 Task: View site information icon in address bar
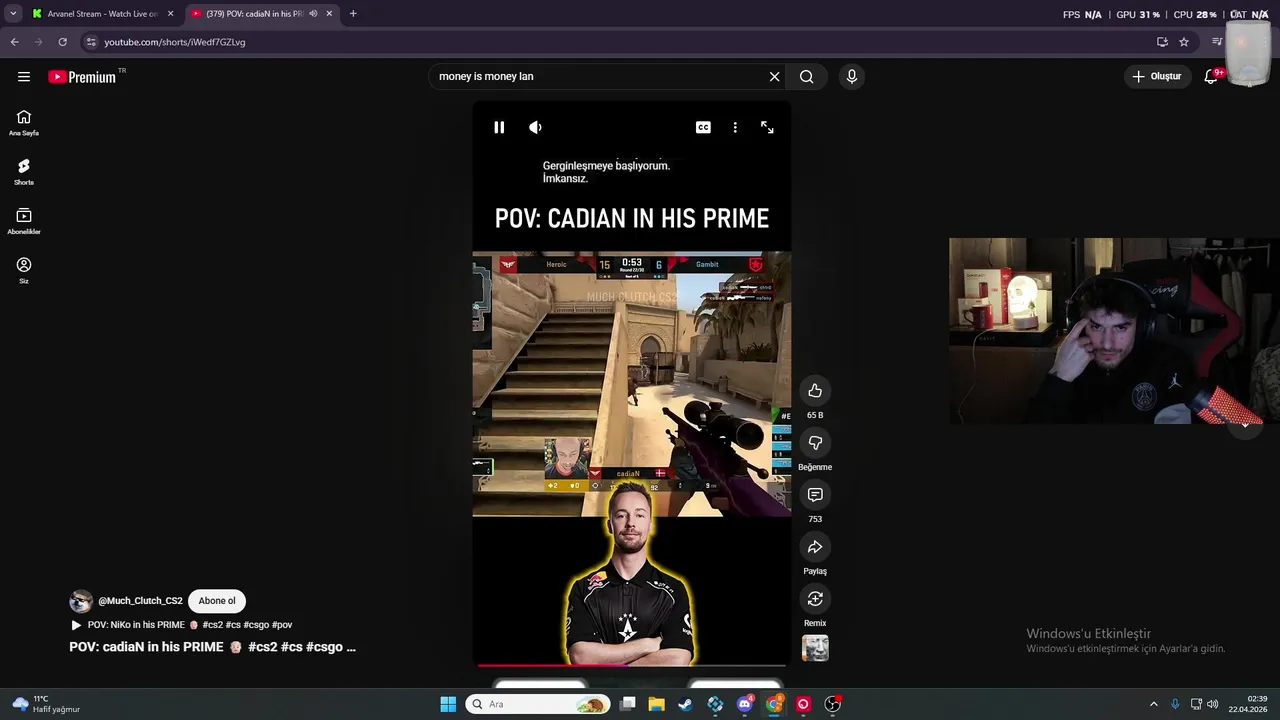point(91,42)
